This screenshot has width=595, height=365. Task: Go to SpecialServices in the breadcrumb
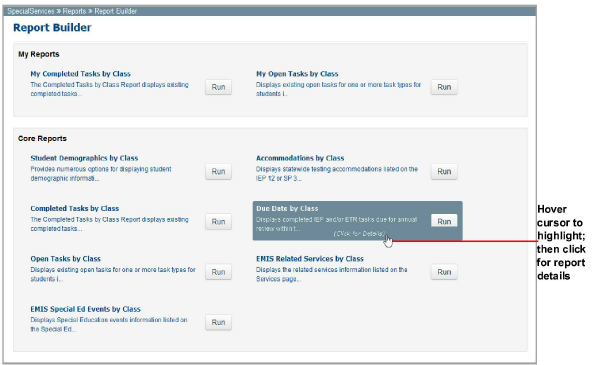pyautogui.click(x=31, y=11)
